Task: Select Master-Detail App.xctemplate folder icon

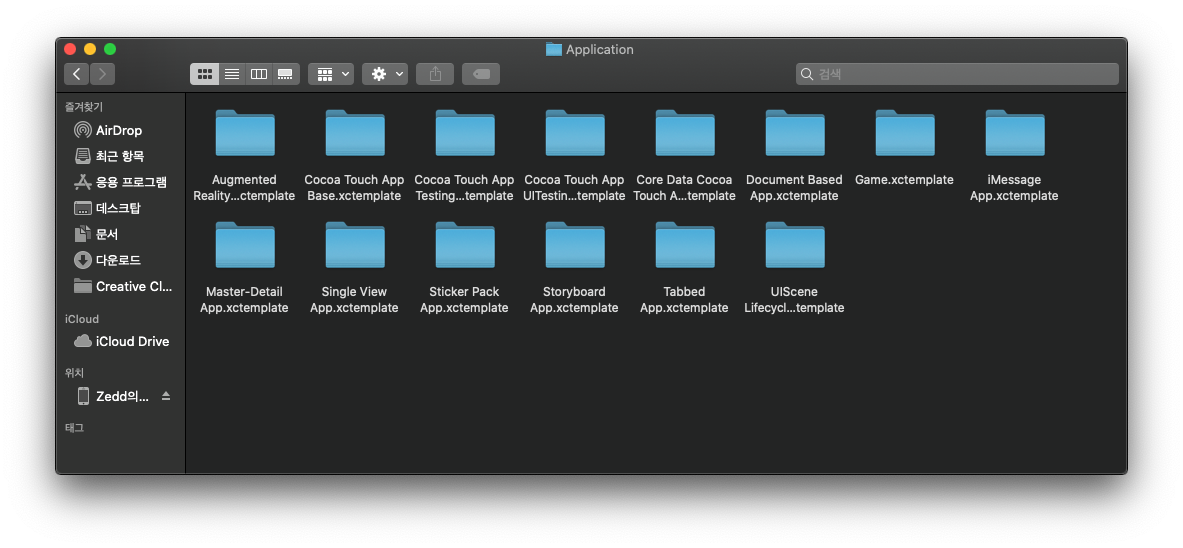Action: pos(245,245)
